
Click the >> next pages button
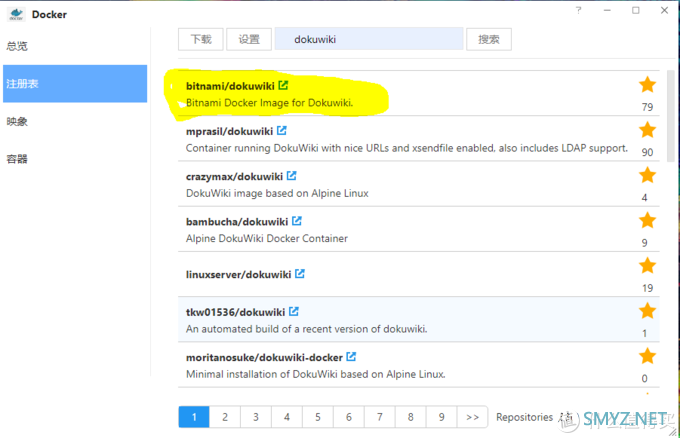point(472,417)
